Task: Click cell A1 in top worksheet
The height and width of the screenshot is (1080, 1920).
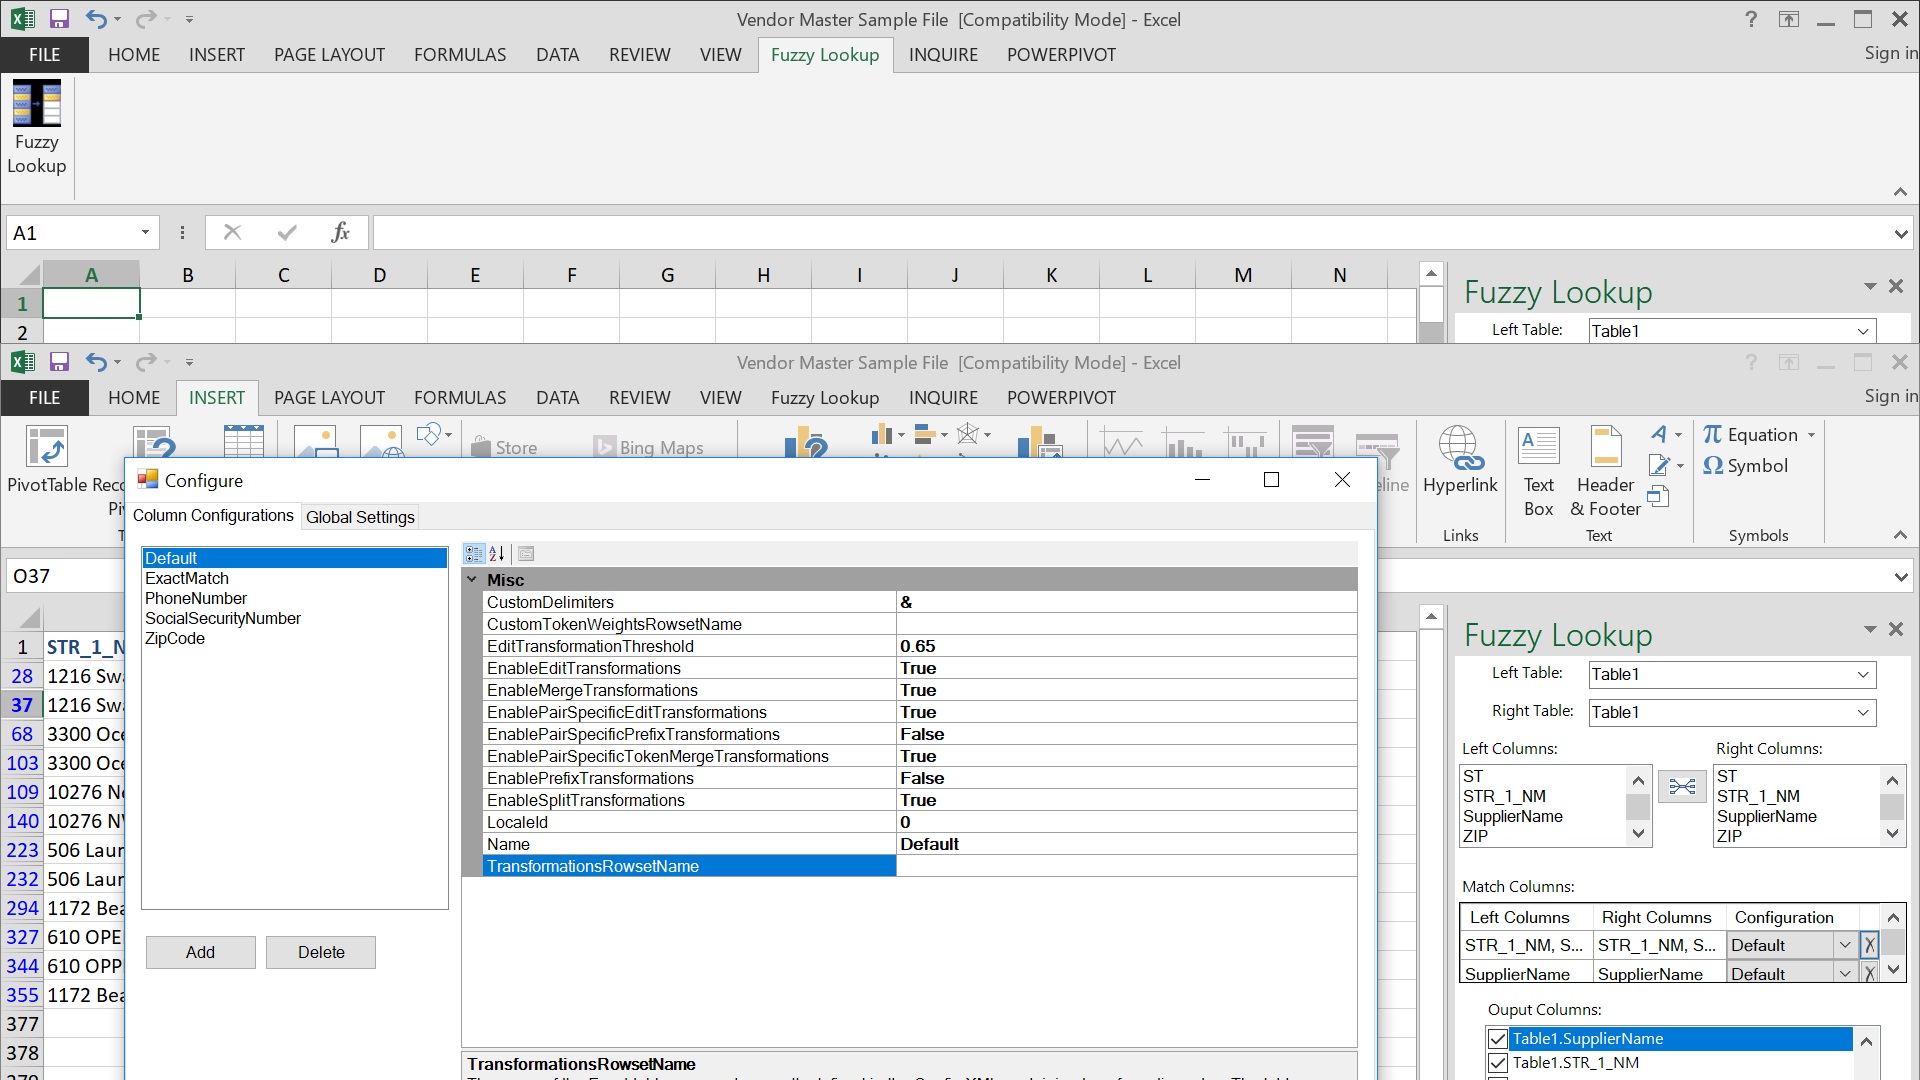Action: (91, 304)
